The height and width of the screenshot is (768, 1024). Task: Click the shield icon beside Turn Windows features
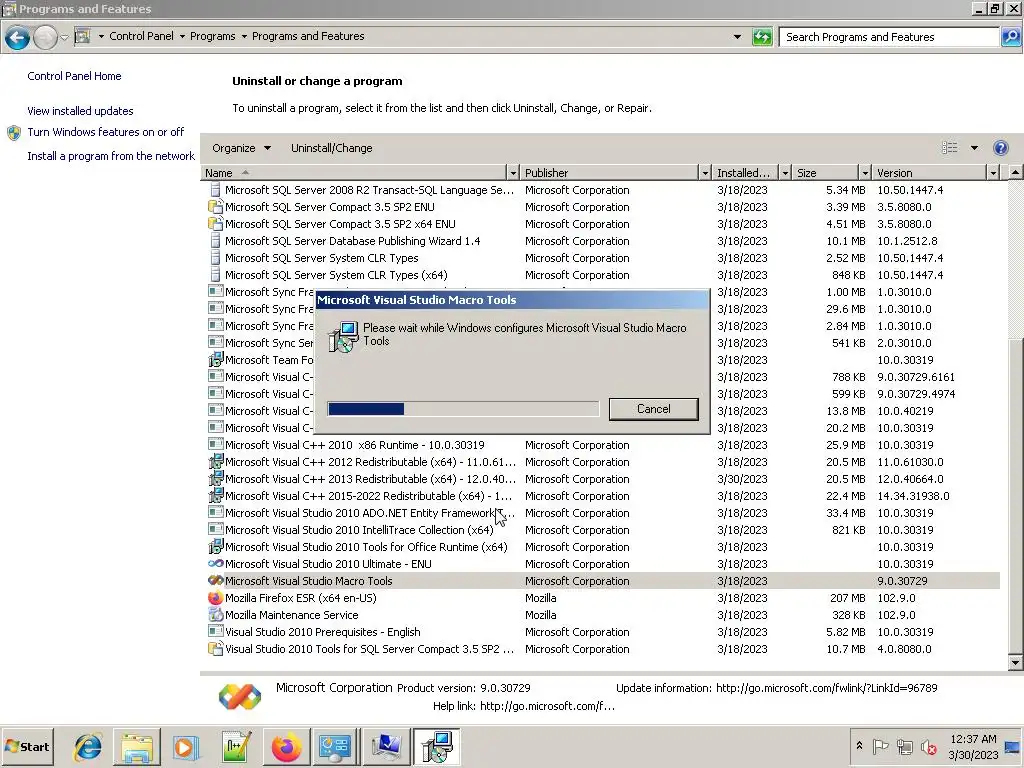14,133
